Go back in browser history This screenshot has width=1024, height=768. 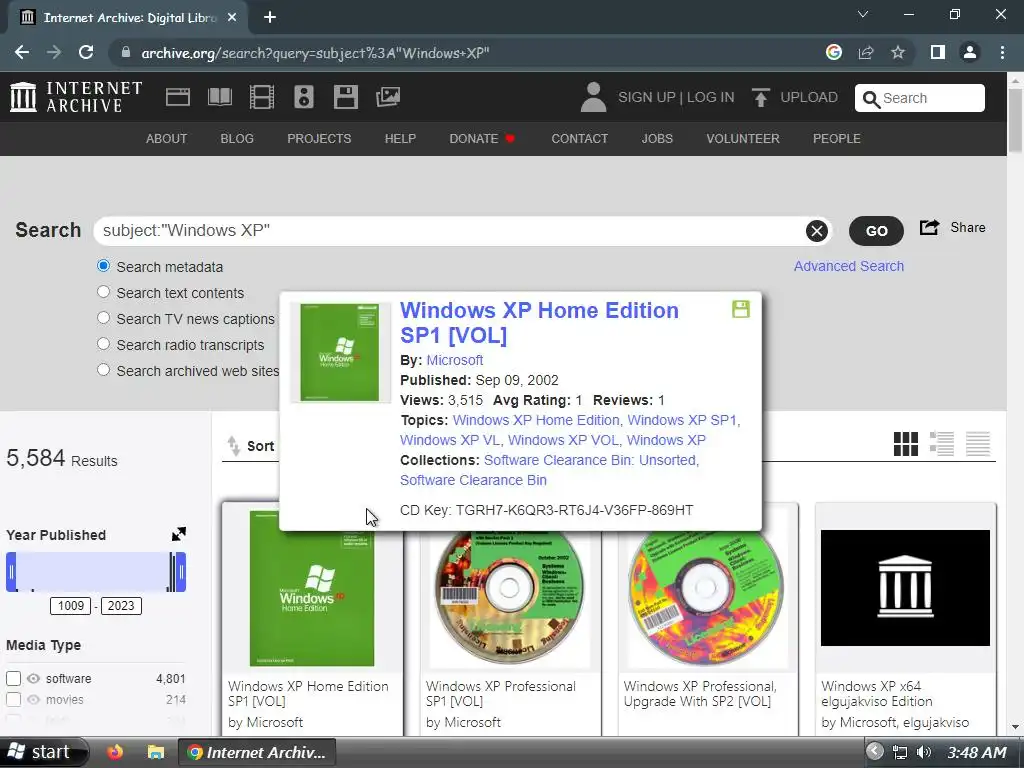22,52
